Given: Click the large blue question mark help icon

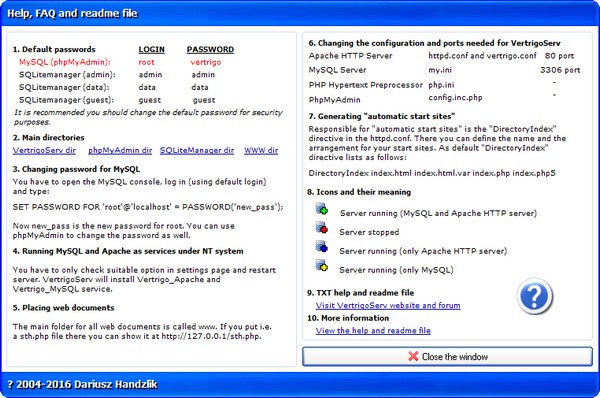Looking at the screenshot, I should click(x=535, y=296).
